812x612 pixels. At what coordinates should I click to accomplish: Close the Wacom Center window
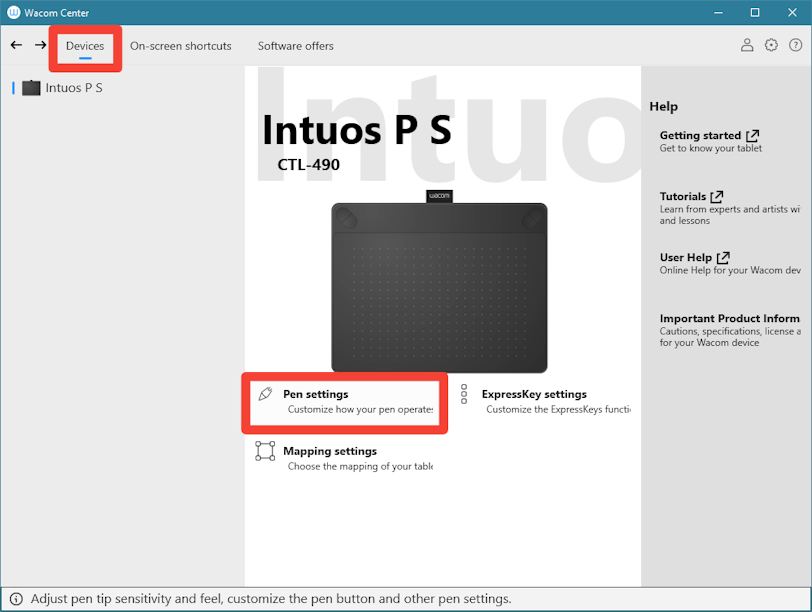pos(792,12)
